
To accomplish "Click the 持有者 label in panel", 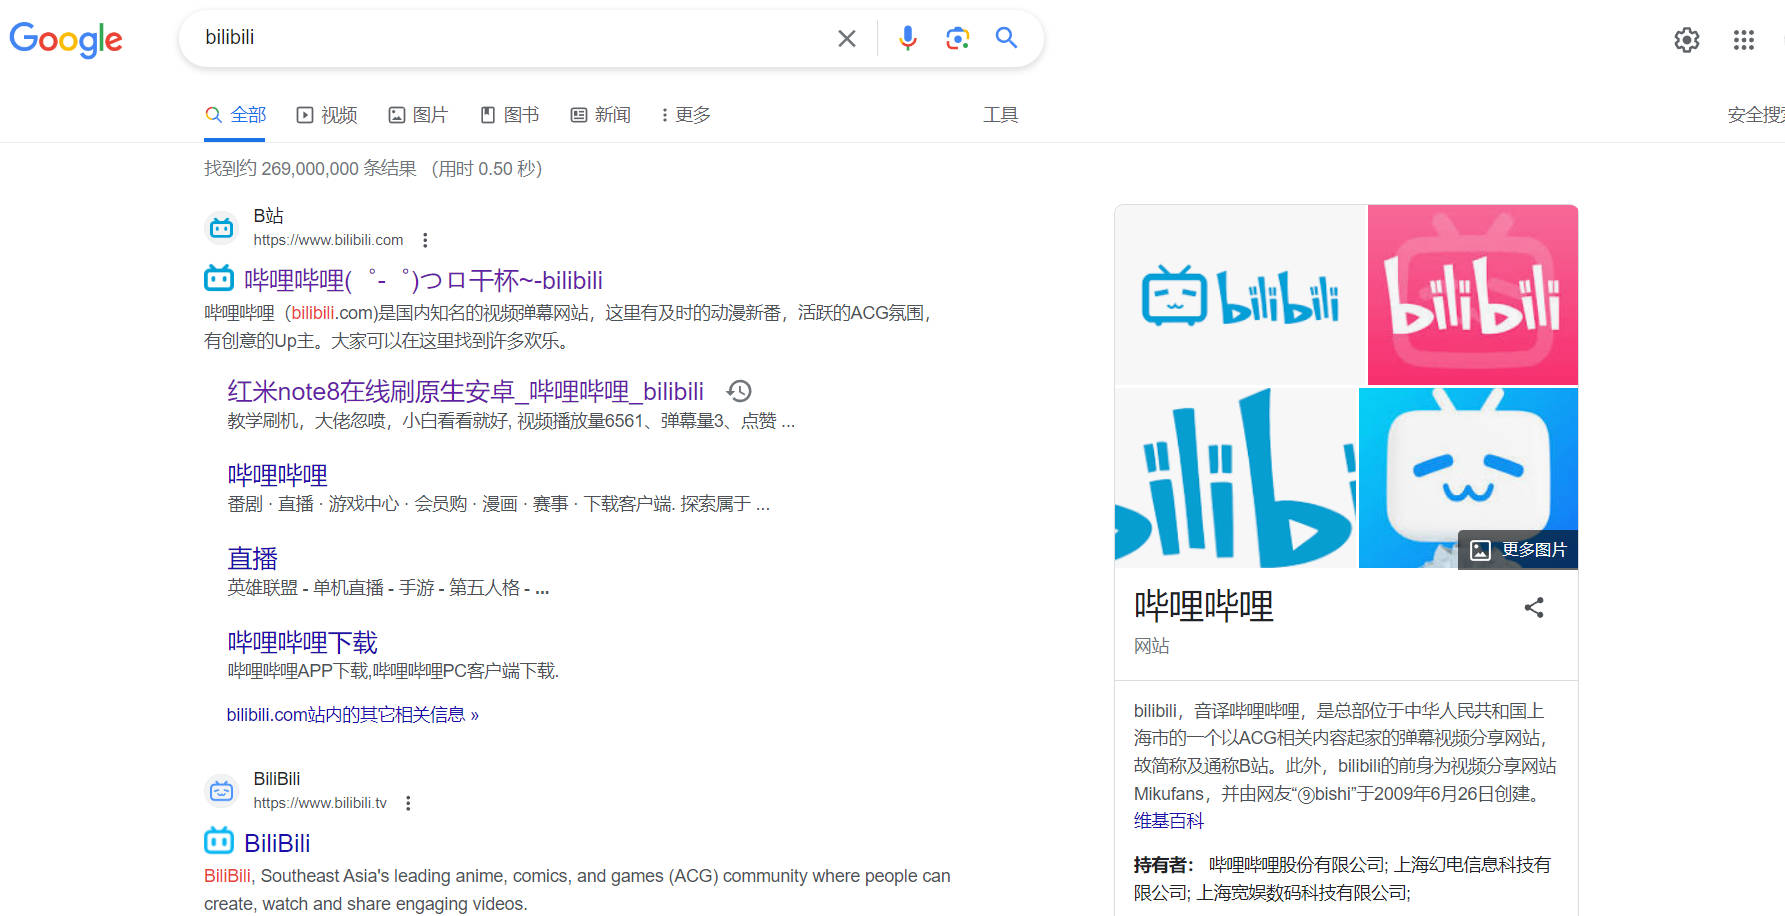I will (x=1163, y=865).
